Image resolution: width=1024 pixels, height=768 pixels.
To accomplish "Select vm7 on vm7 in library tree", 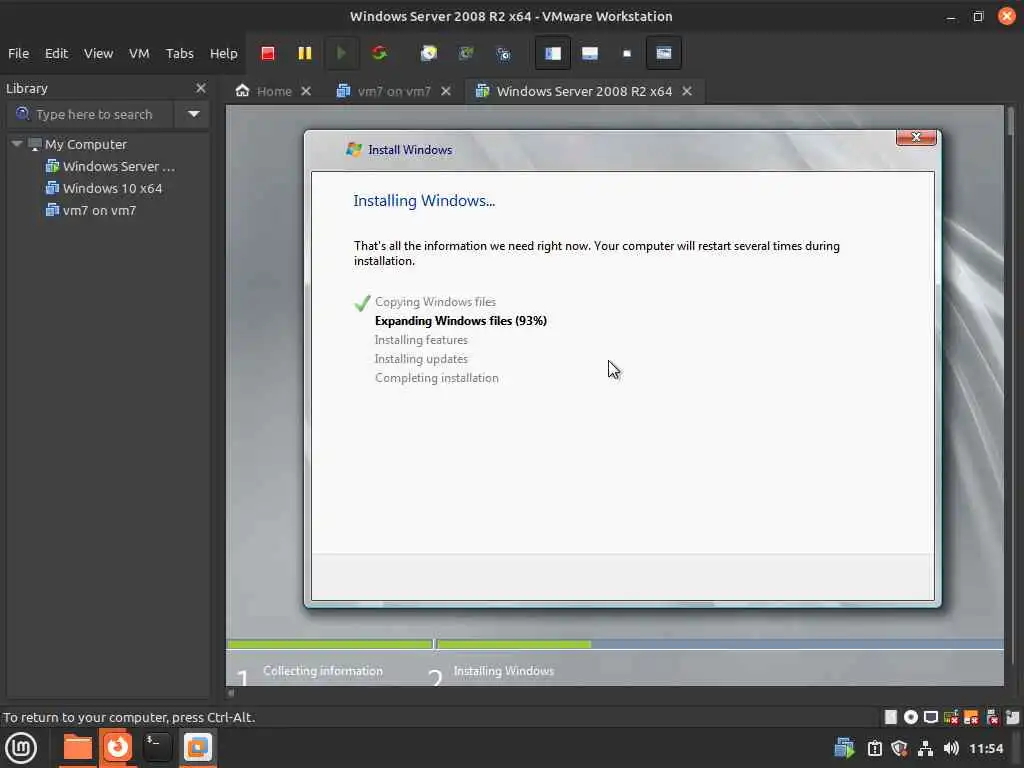I will click(x=90, y=211).
